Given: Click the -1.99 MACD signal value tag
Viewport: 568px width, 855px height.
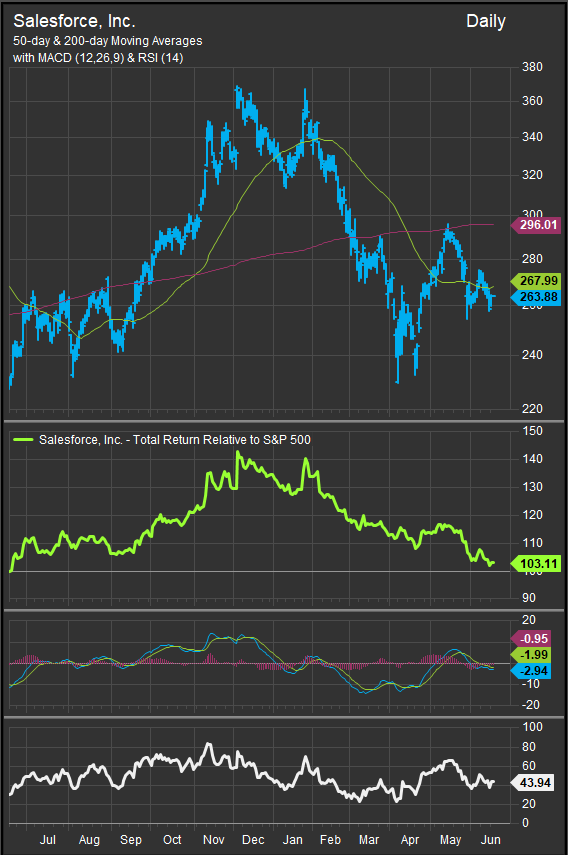Looking at the screenshot, I should [x=531, y=655].
